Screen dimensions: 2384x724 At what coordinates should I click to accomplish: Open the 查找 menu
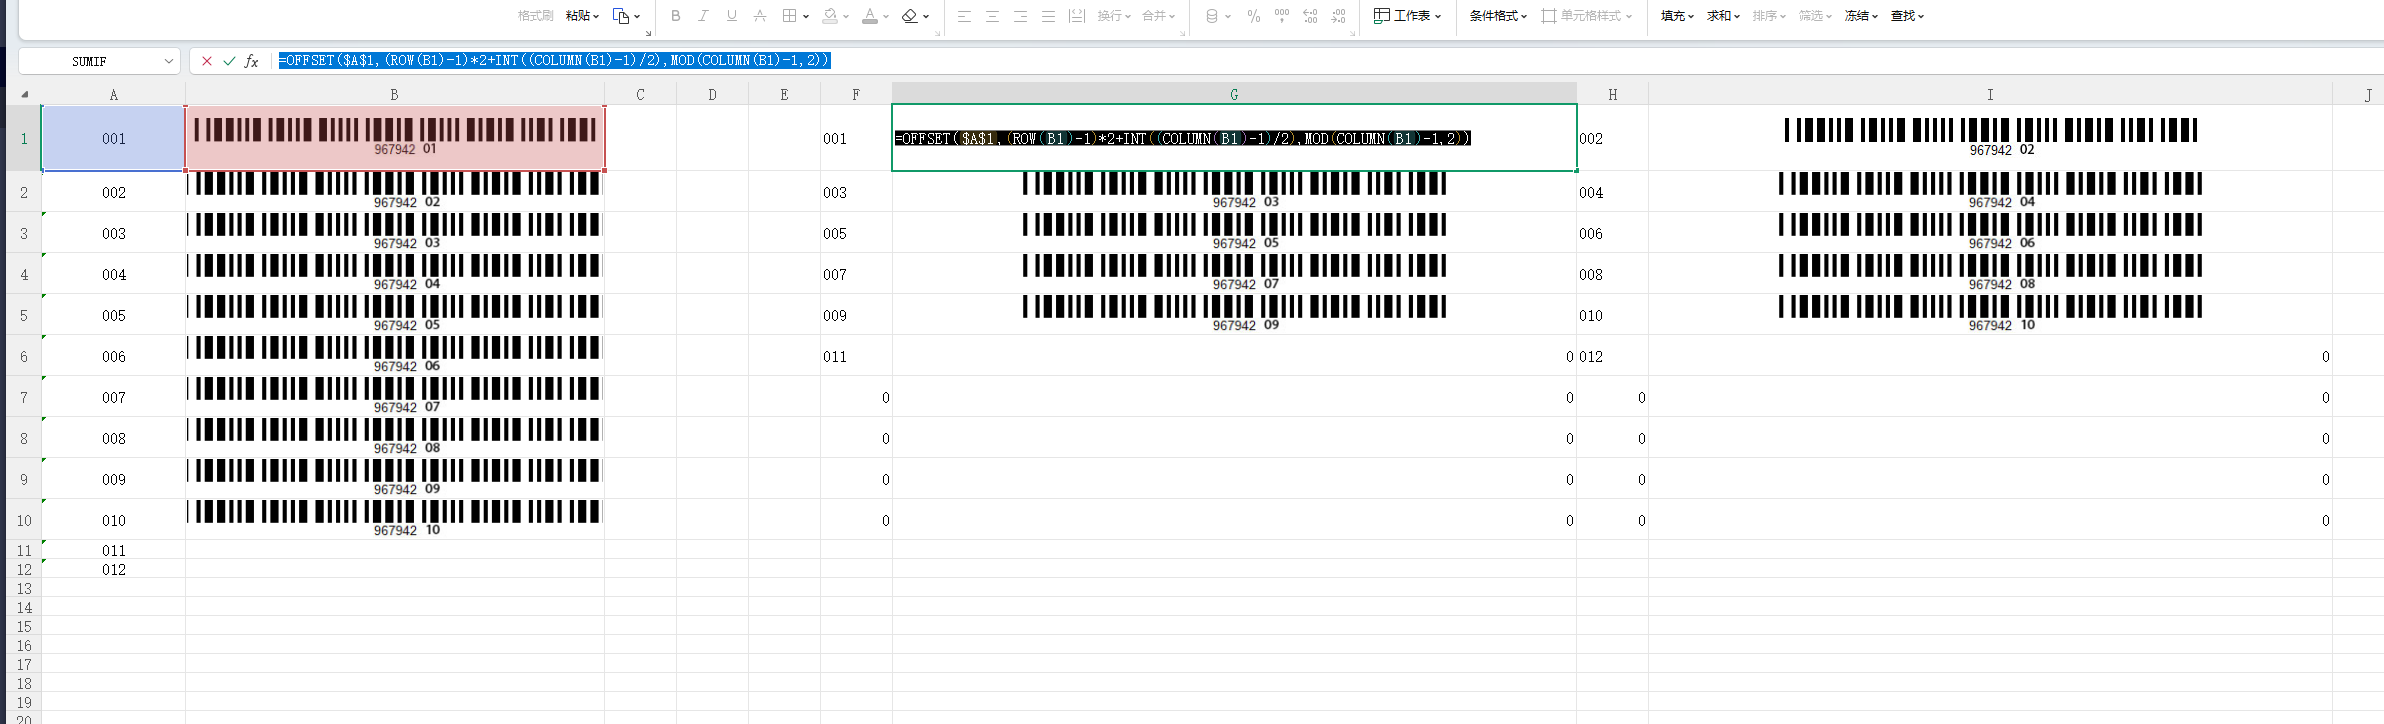click(1907, 16)
